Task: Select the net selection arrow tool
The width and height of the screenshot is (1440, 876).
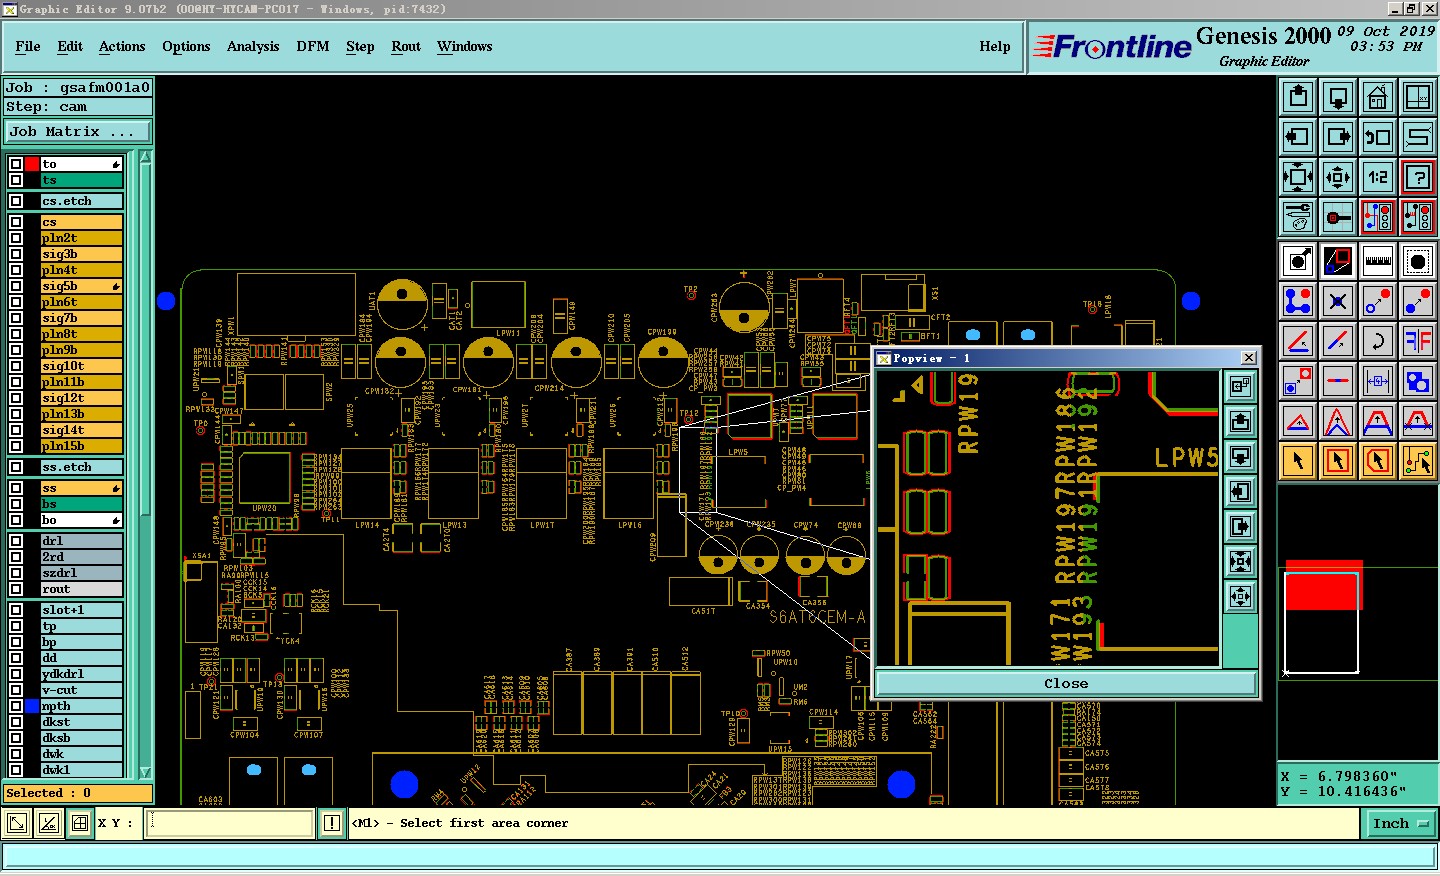Action: 1418,461
